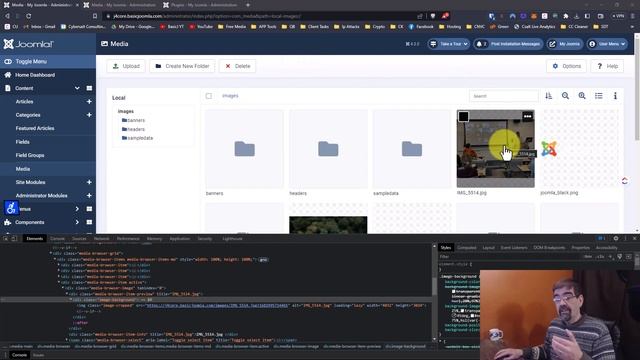
Task: Add new article with plus icon
Action: pyautogui.click(x=89, y=102)
